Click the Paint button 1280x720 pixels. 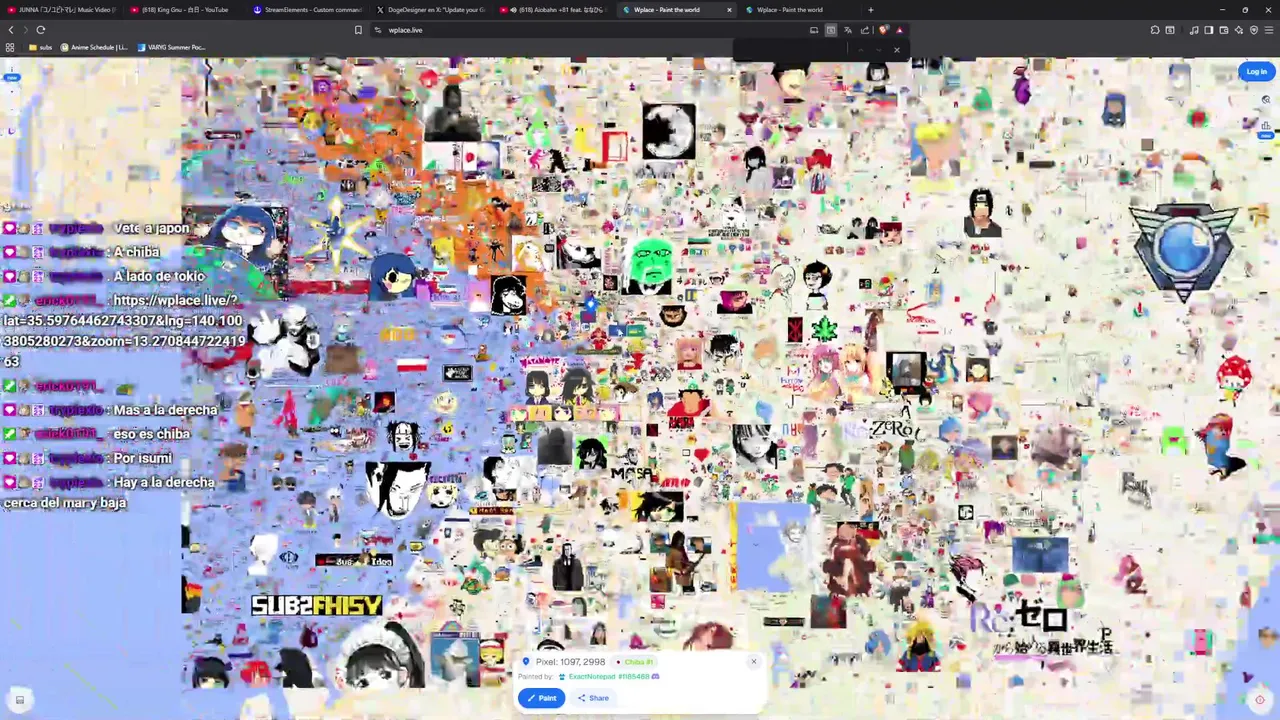[541, 698]
